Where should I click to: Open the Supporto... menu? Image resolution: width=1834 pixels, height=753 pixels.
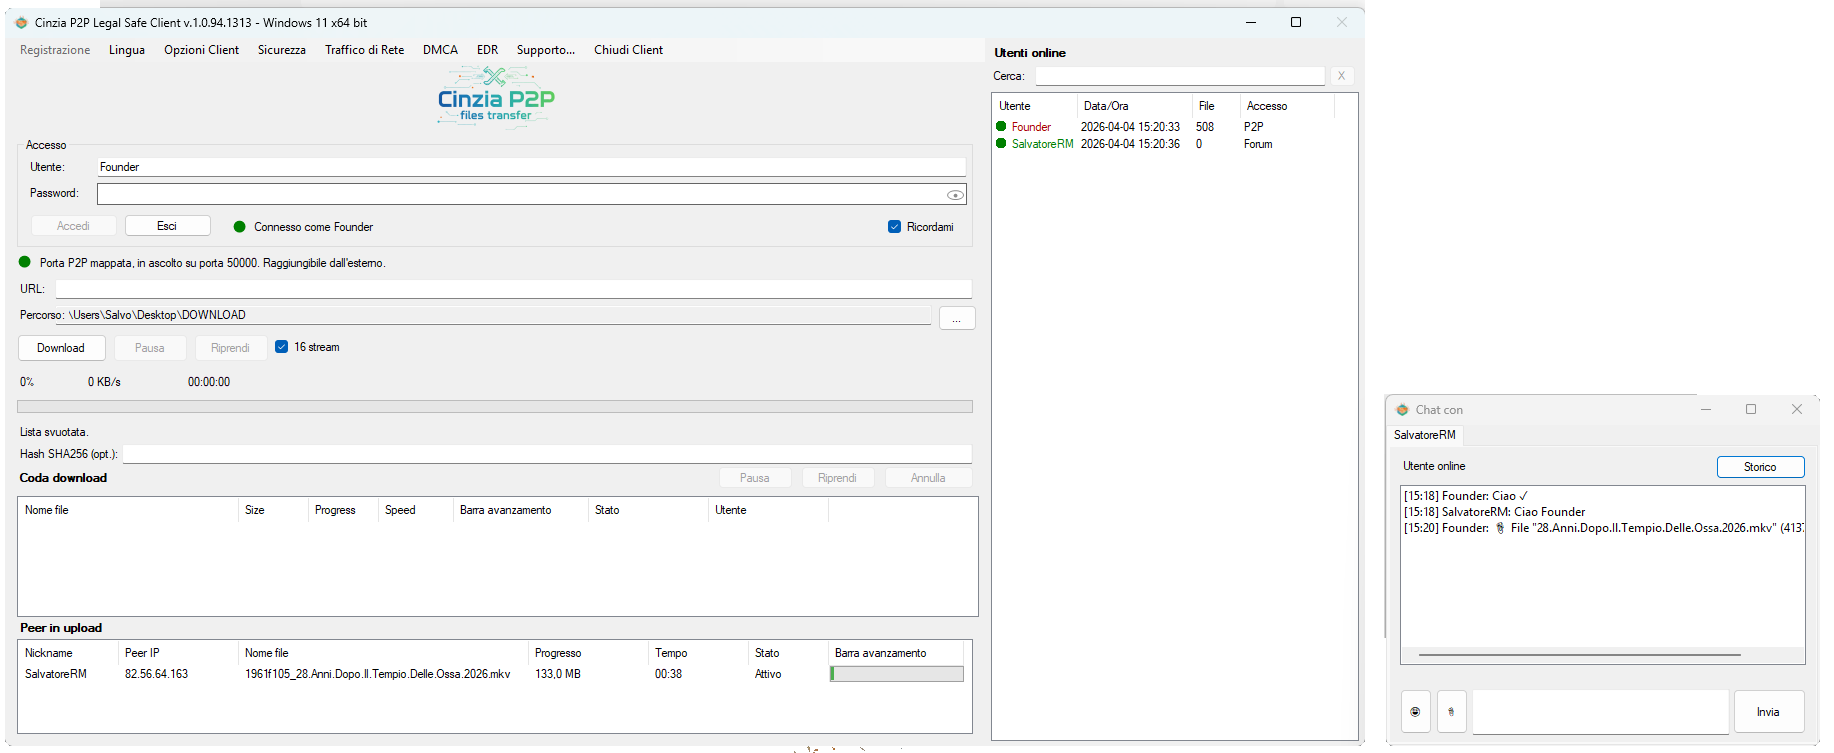tap(546, 50)
